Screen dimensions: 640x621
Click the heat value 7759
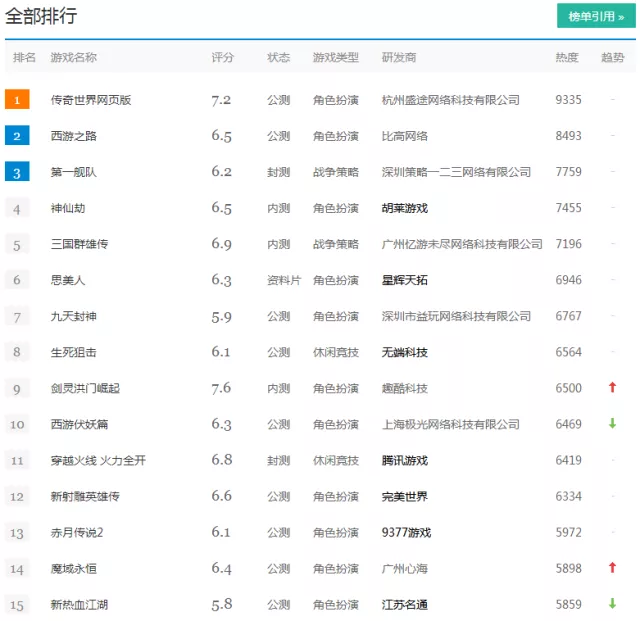(x=568, y=171)
